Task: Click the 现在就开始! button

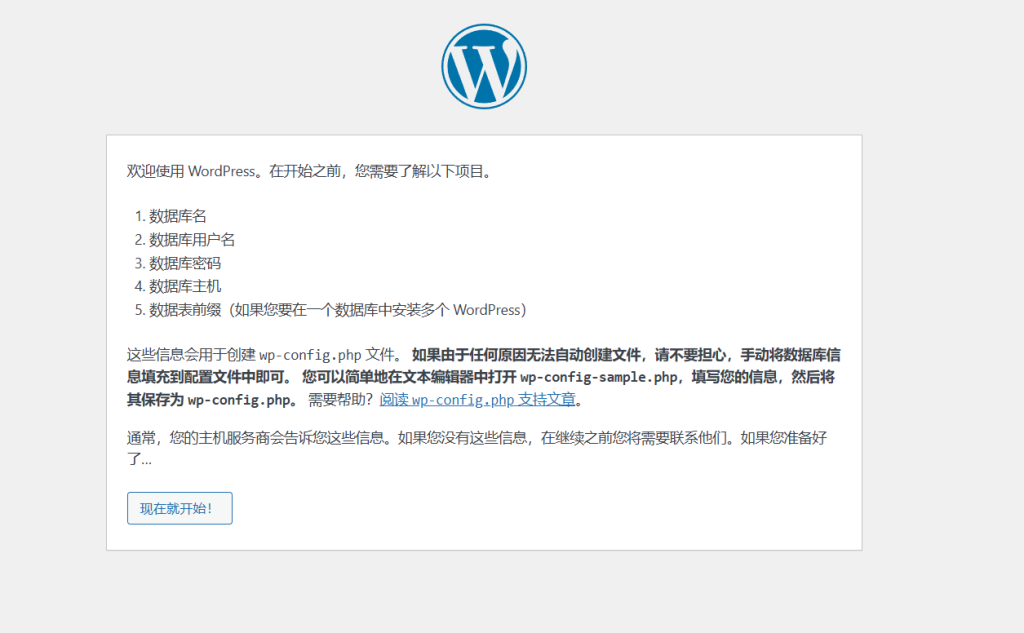Action: pyautogui.click(x=180, y=508)
